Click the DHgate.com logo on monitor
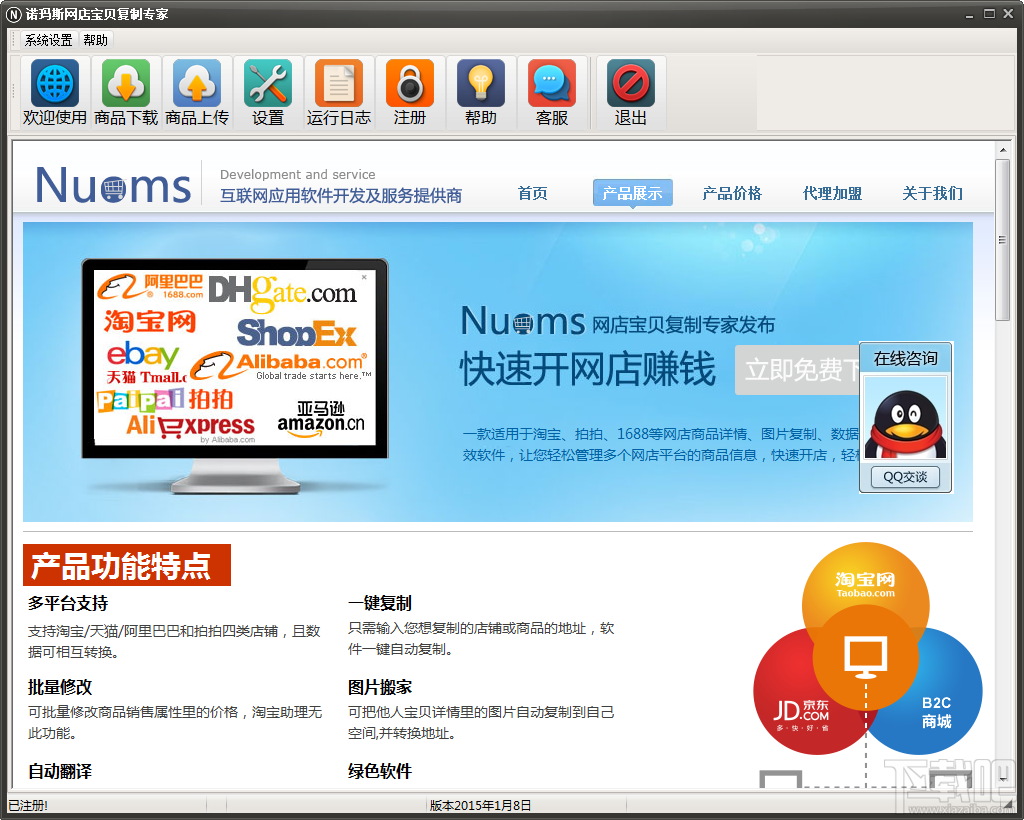The width and height of the screenshot is (1024, 820). coord(283,292)
